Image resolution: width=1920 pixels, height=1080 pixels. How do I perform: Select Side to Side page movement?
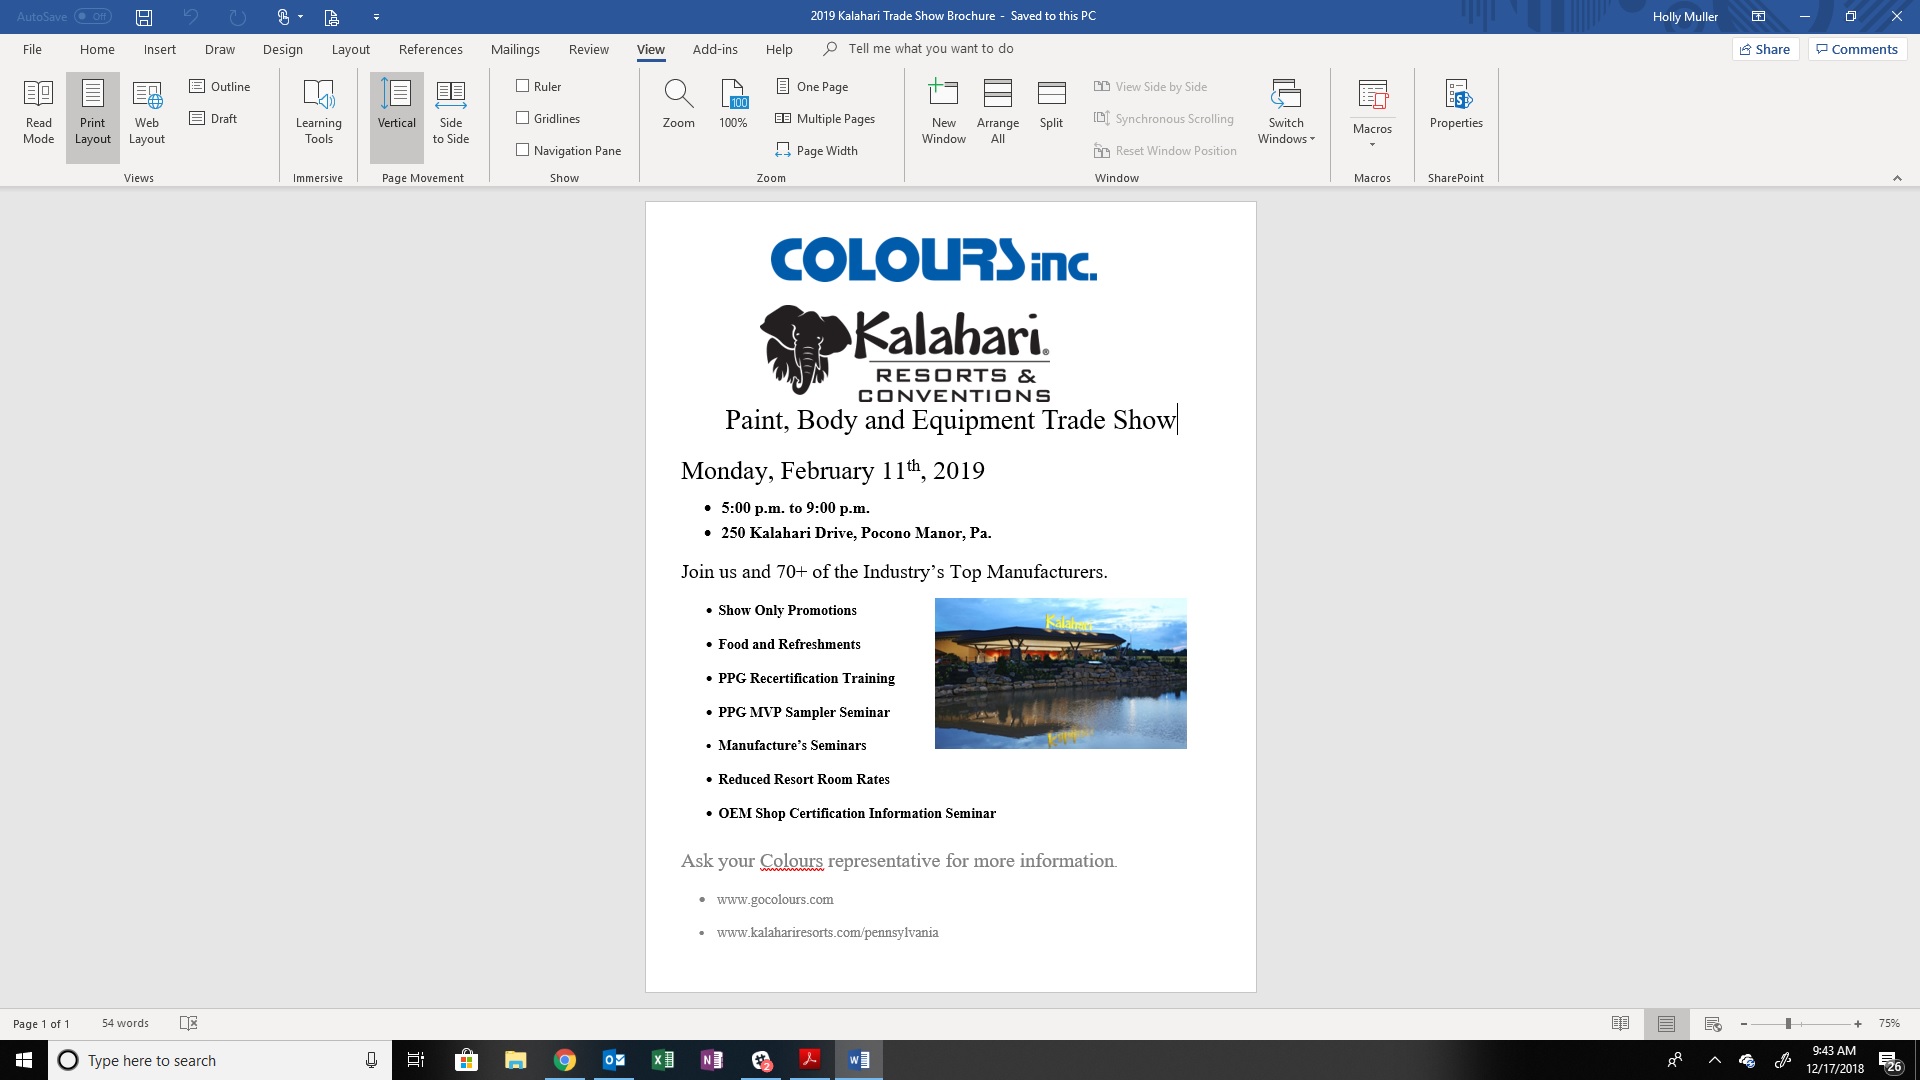click(451, 114)
